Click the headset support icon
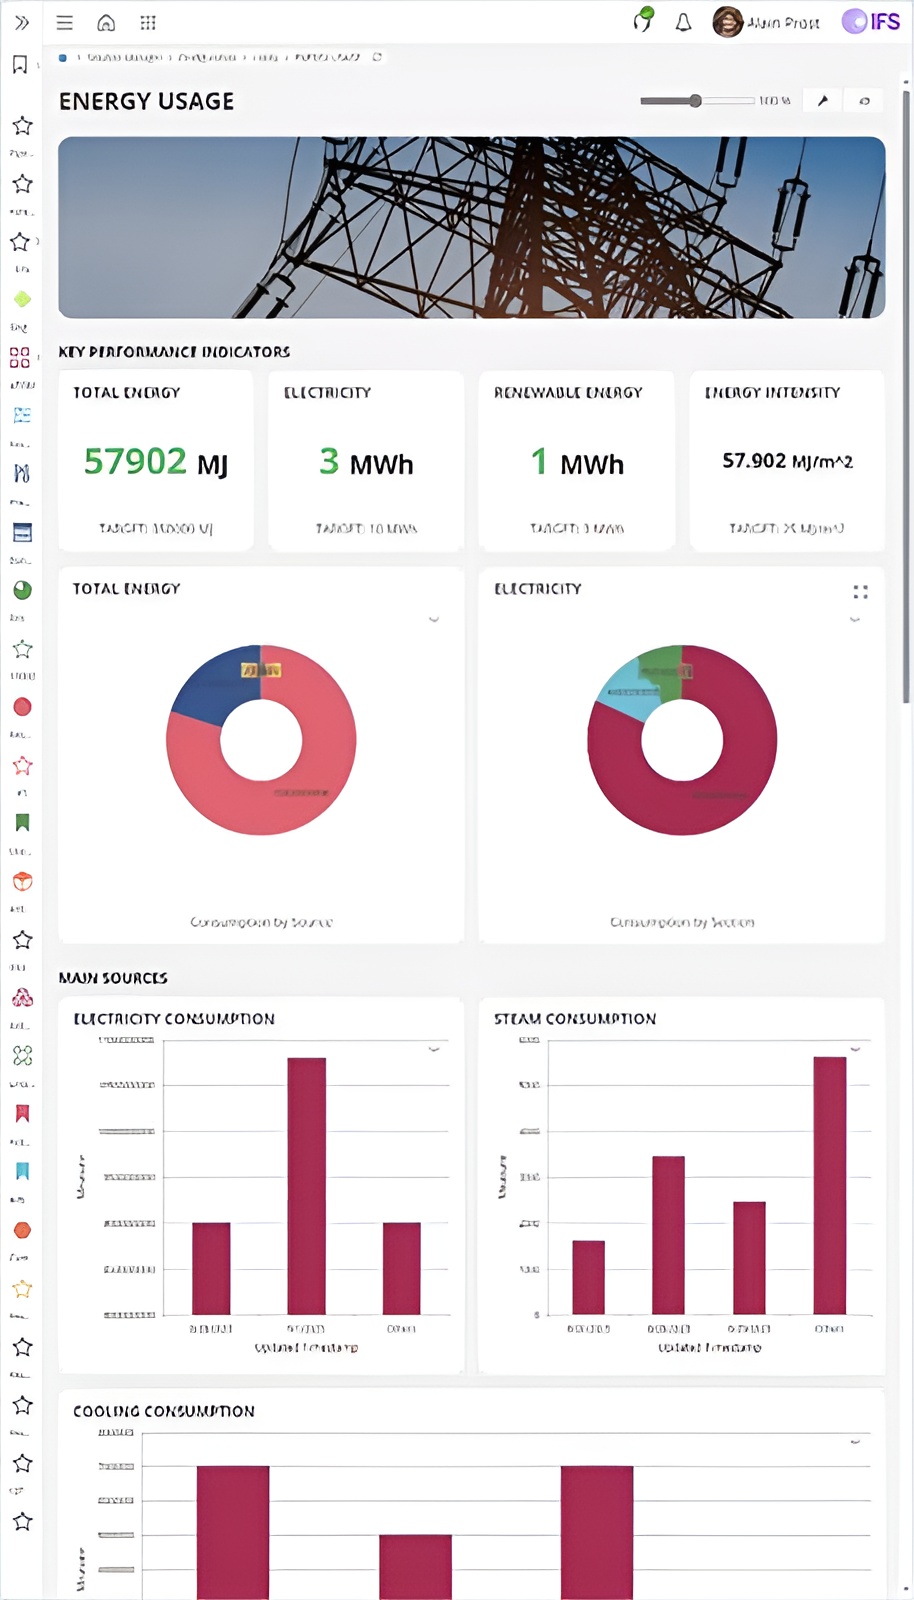 (x=643, y=21)
